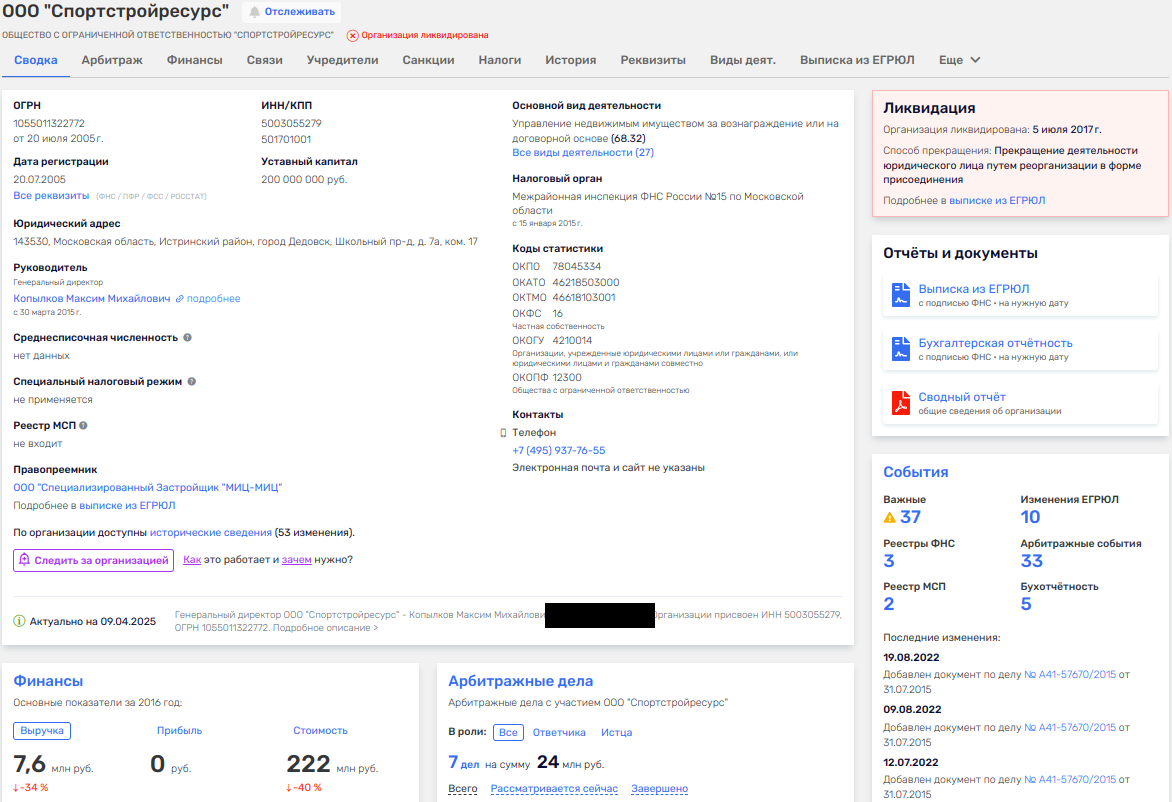Open the Сводка tab
This screenshot has width=1172, height=802.
pos(36,60)
